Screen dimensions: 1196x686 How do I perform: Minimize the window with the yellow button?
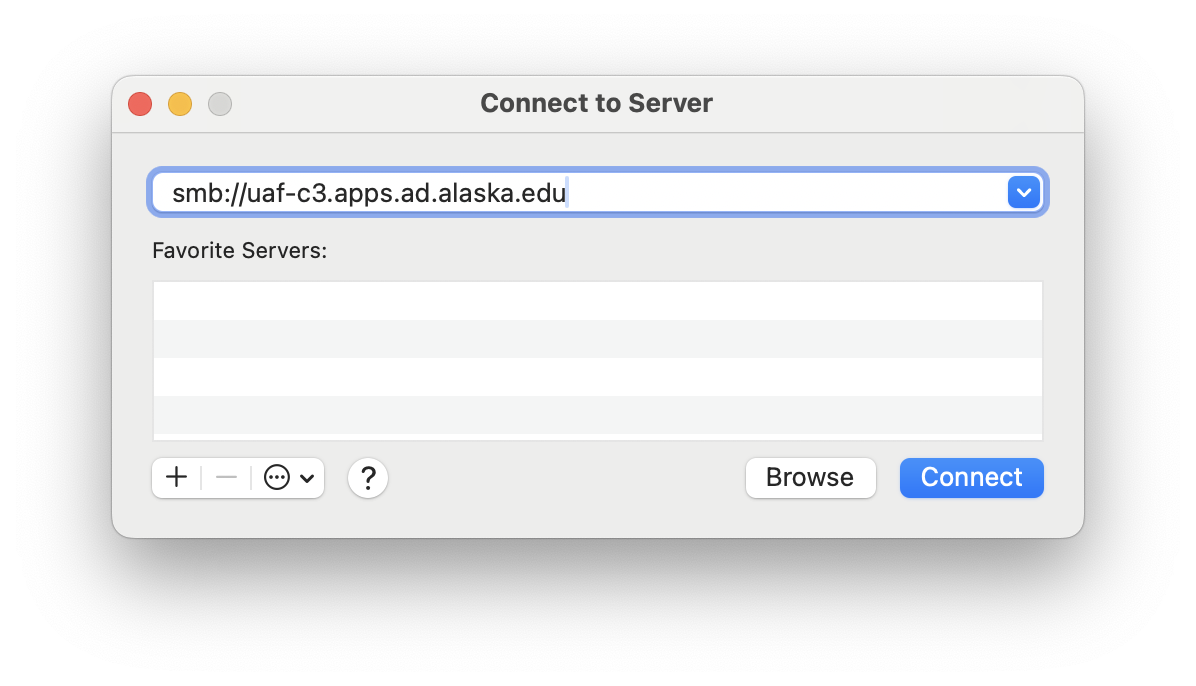pos(180,104)
